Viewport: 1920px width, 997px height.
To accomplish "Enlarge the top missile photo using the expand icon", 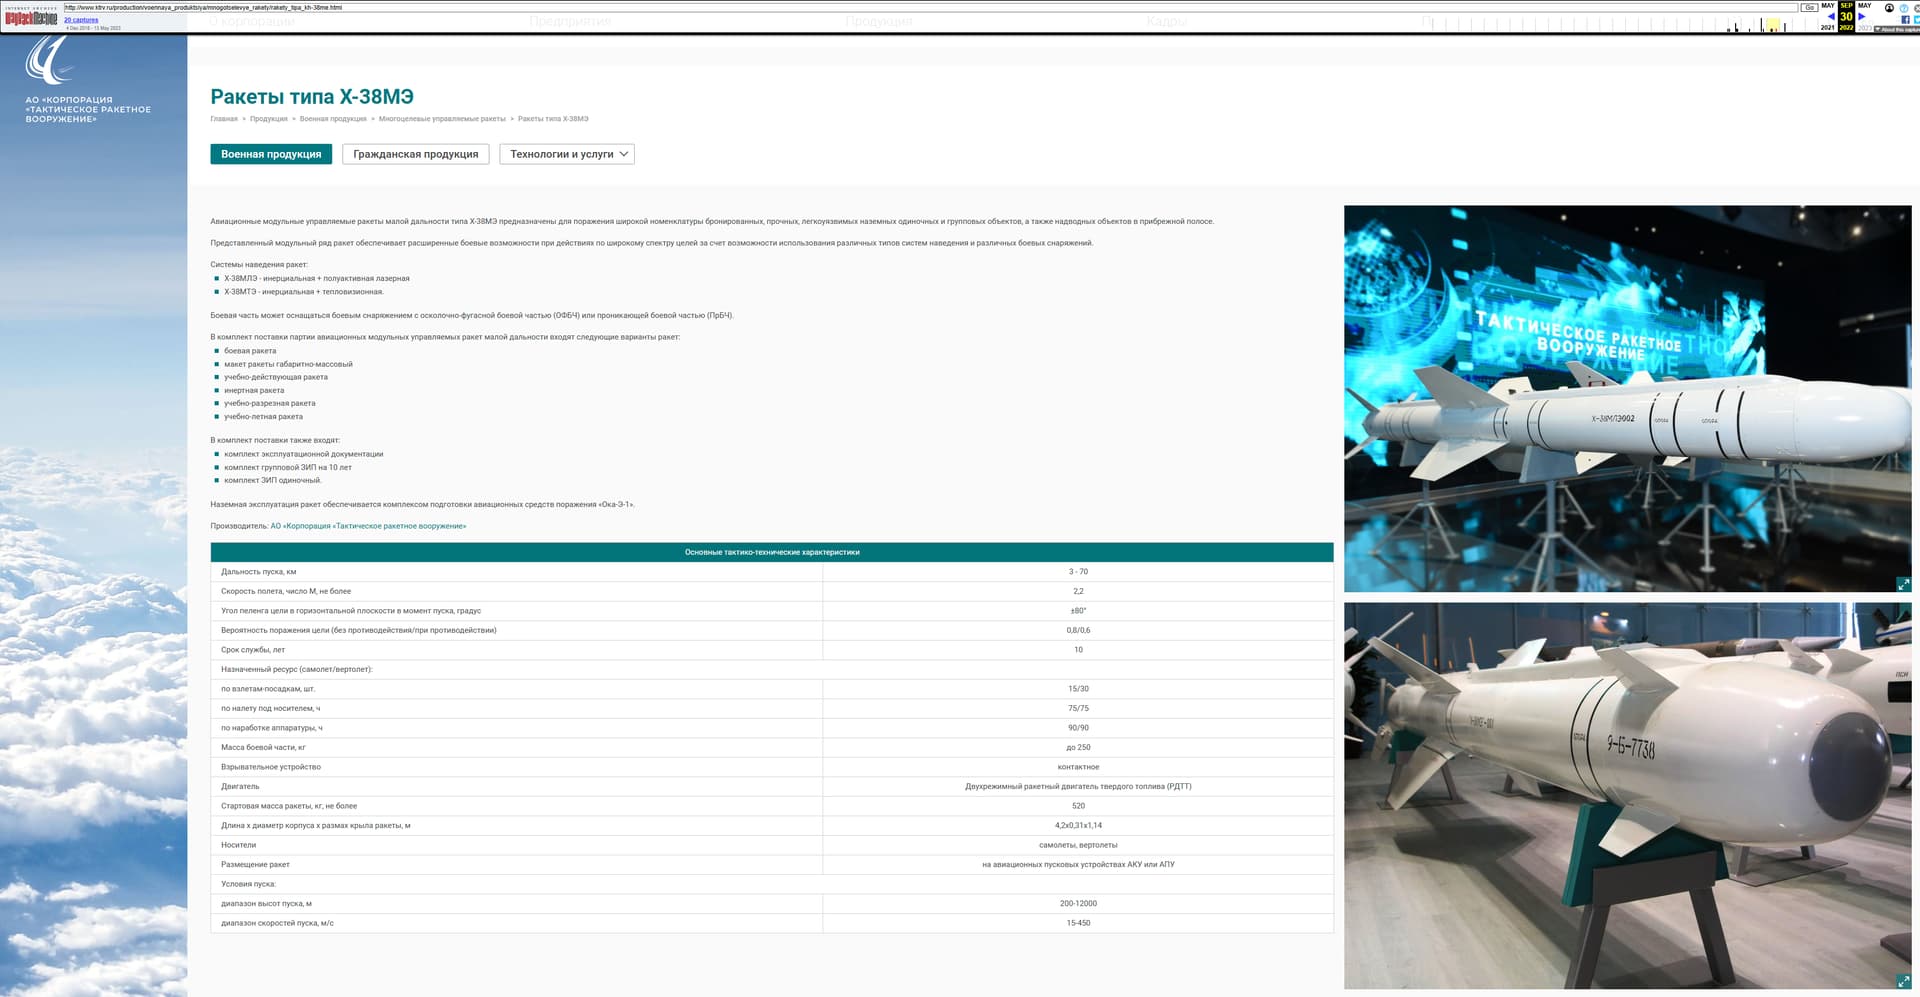I will 1903,584.
